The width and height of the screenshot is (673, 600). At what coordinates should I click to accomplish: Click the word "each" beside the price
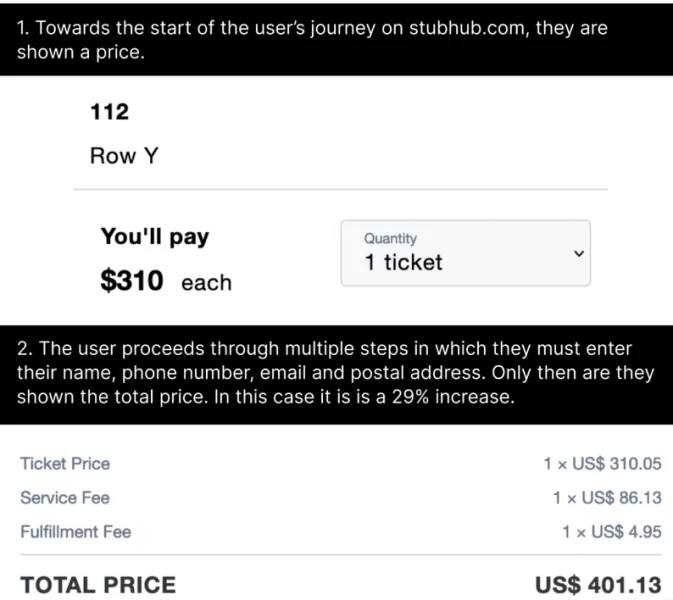tap(206, 283)
